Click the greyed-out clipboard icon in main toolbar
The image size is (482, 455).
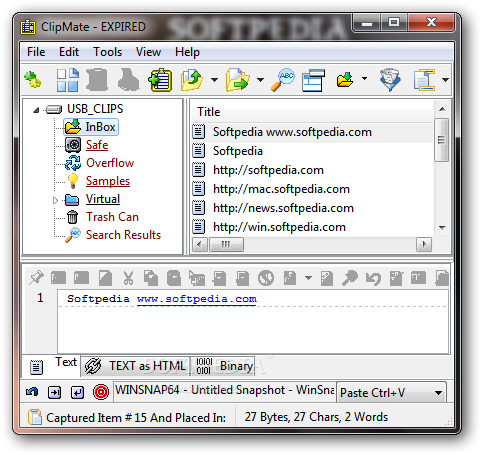pyautogui.click(x=97, y=80)
